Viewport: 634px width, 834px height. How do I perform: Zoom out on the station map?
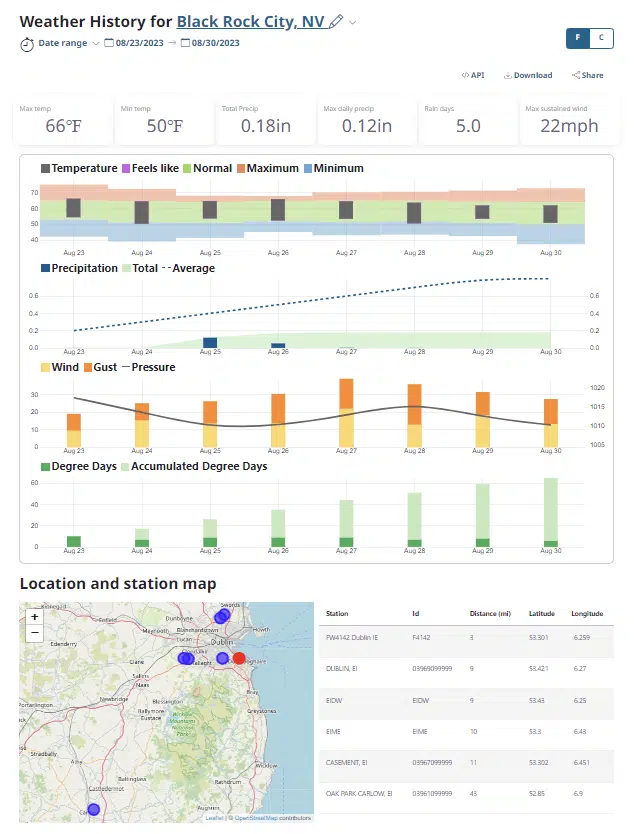pyautogui.click(x=35, y=632)
